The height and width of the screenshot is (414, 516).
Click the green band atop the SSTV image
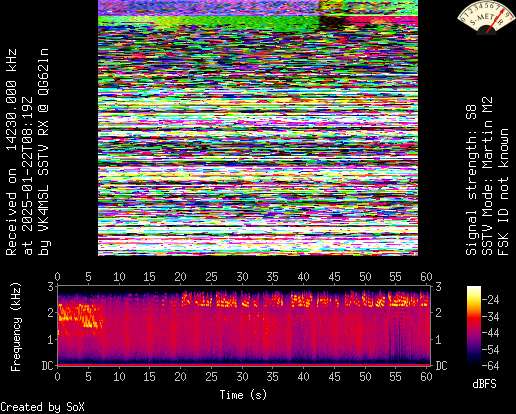click(209, 22)
